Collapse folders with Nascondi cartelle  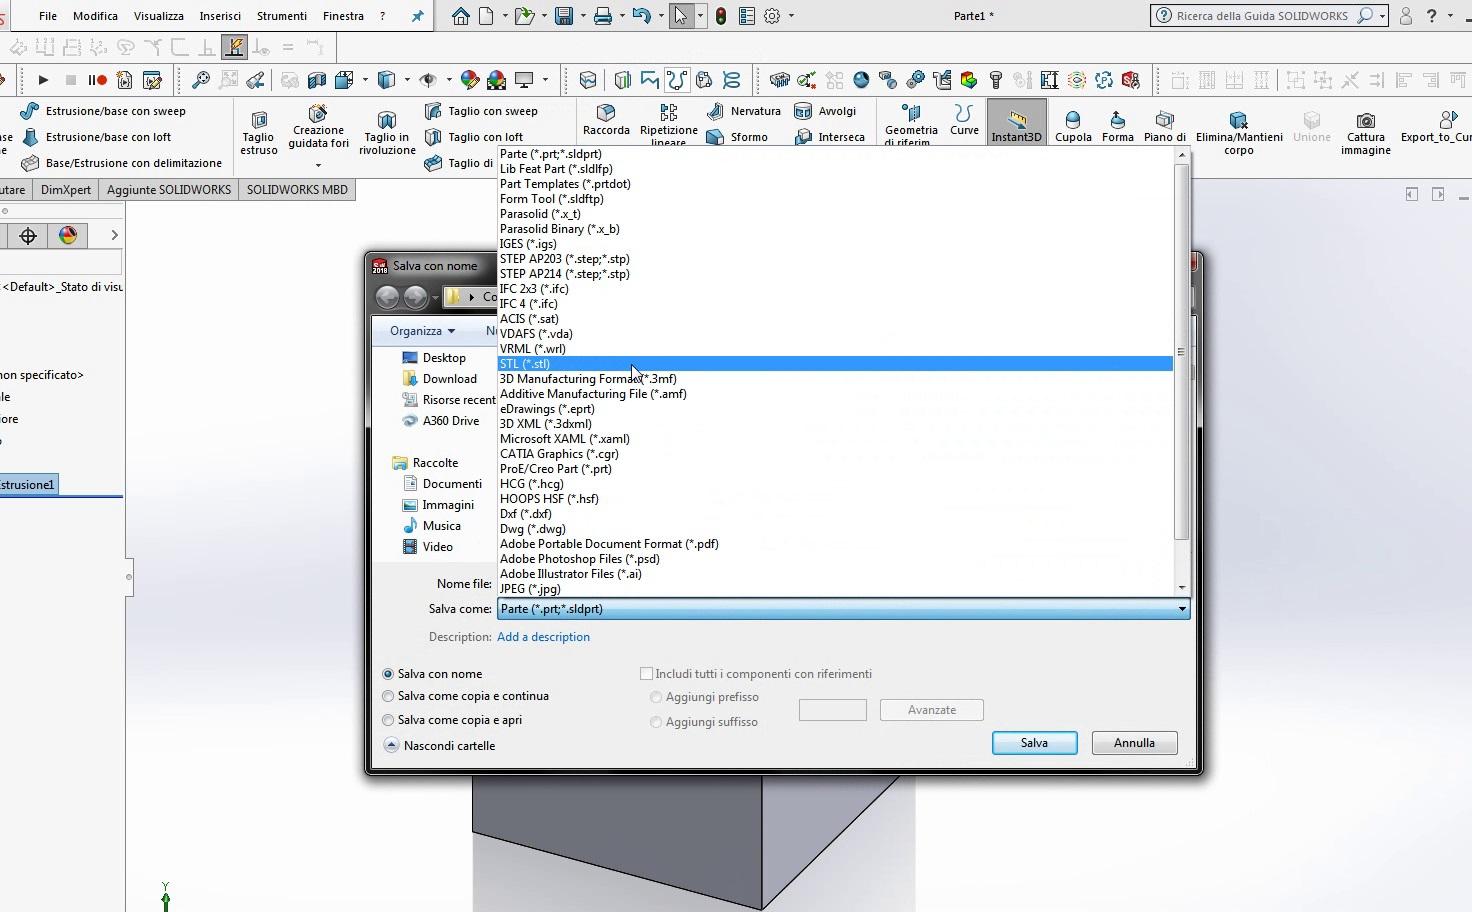pos(392,745)
